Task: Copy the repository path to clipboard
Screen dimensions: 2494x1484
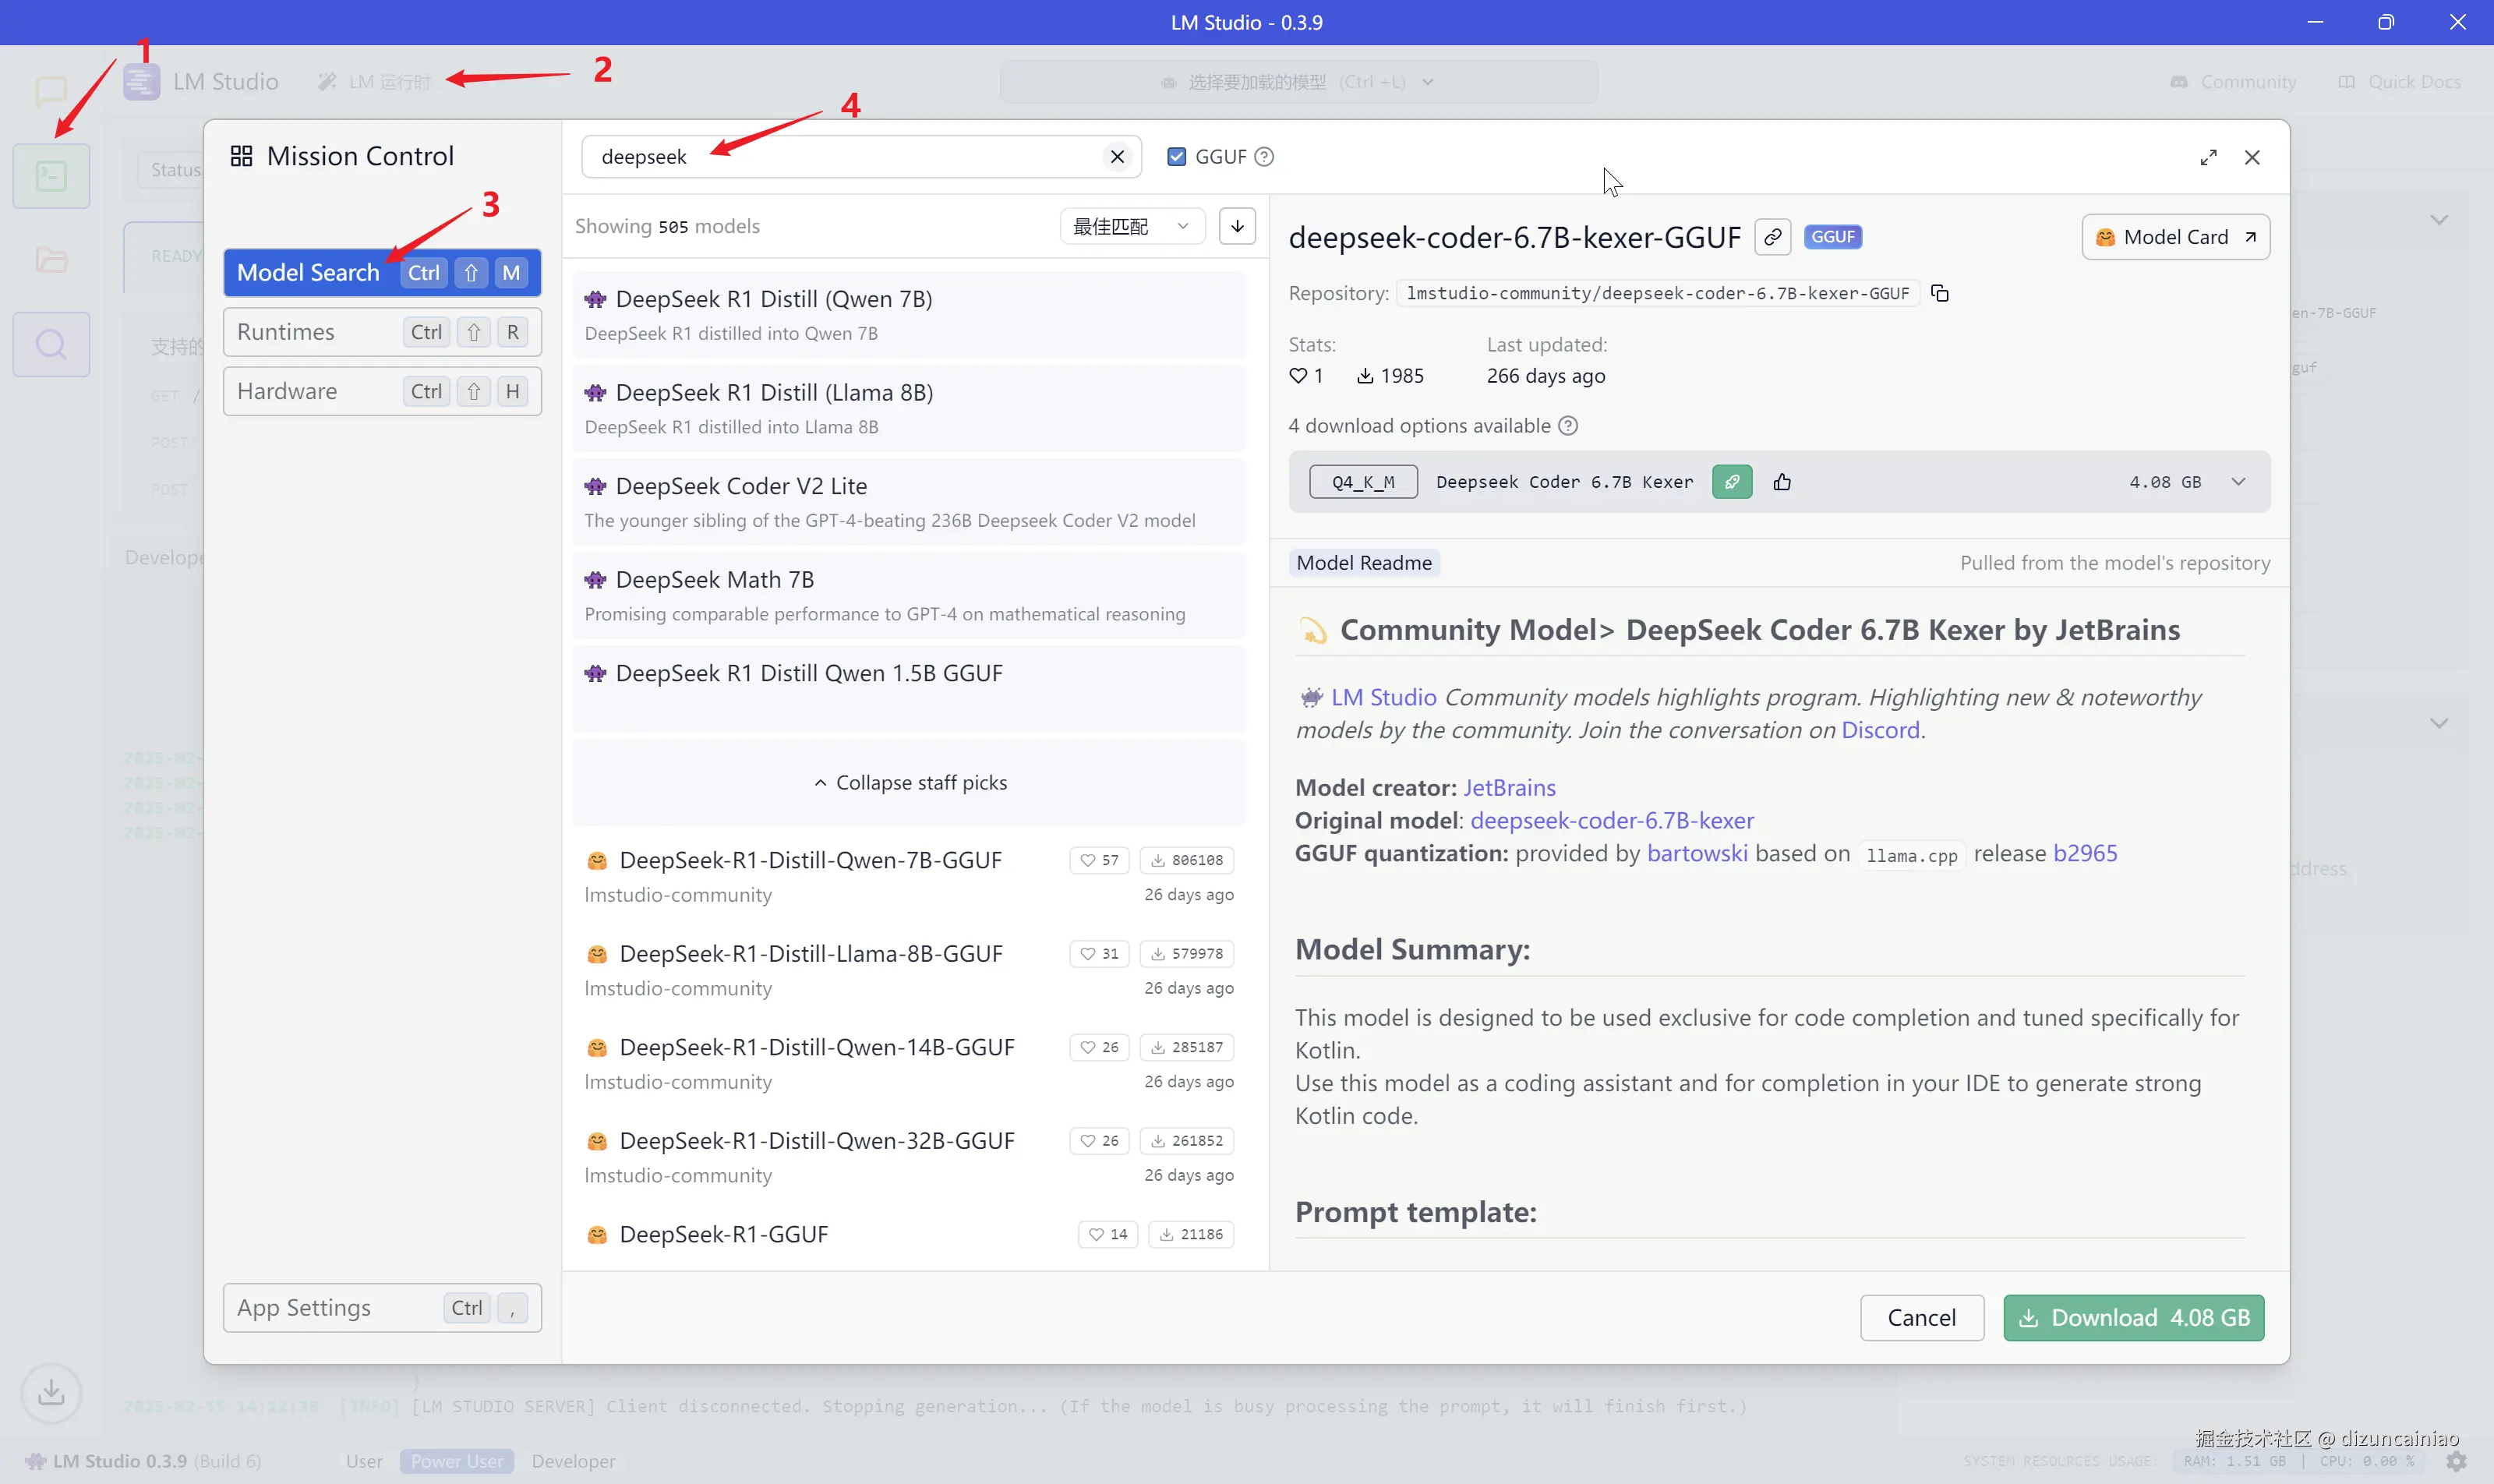Action: (x=1940, y=293)
